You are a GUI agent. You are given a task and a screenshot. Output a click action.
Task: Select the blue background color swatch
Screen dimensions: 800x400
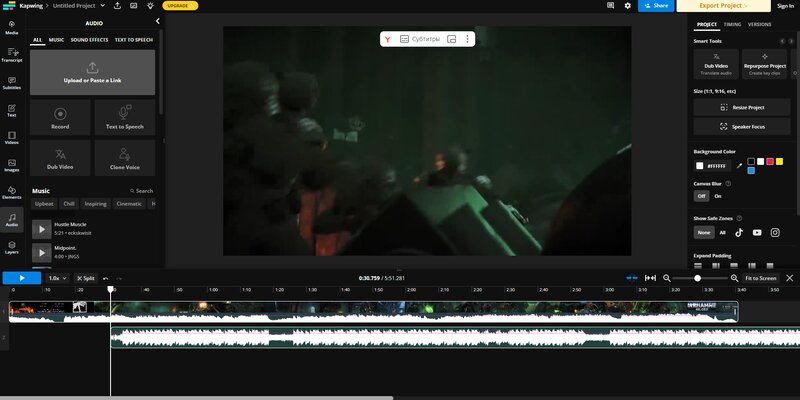pyautogui.click(x=751, y=170)
